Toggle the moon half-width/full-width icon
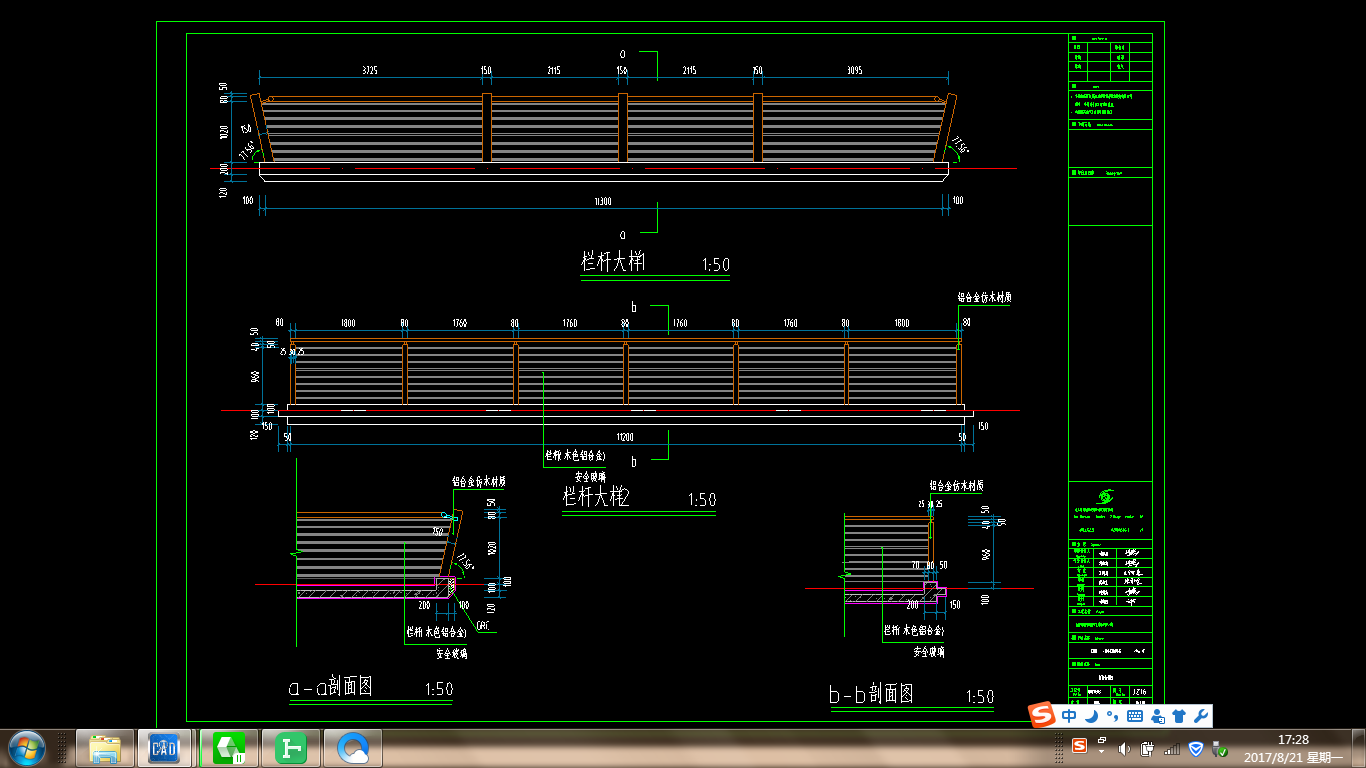Screen dimensions: 1366x768 click(1092, 716)
